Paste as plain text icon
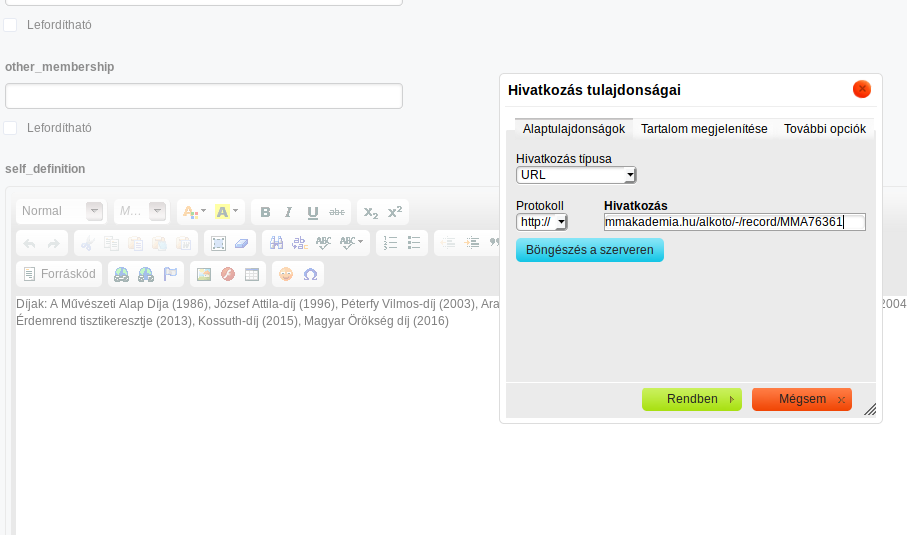This screenshot has height=535, width=907. 160,243
